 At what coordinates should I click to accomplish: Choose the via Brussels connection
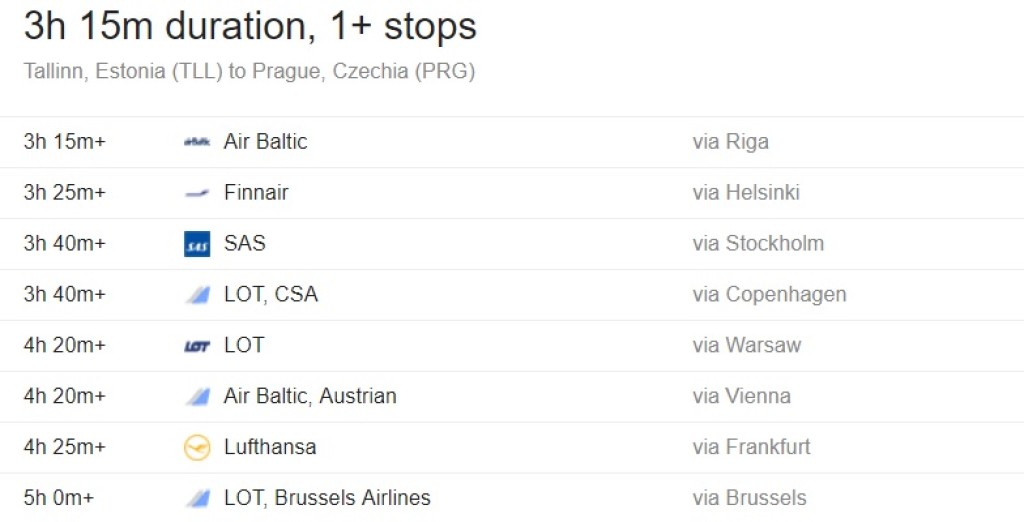749,498
